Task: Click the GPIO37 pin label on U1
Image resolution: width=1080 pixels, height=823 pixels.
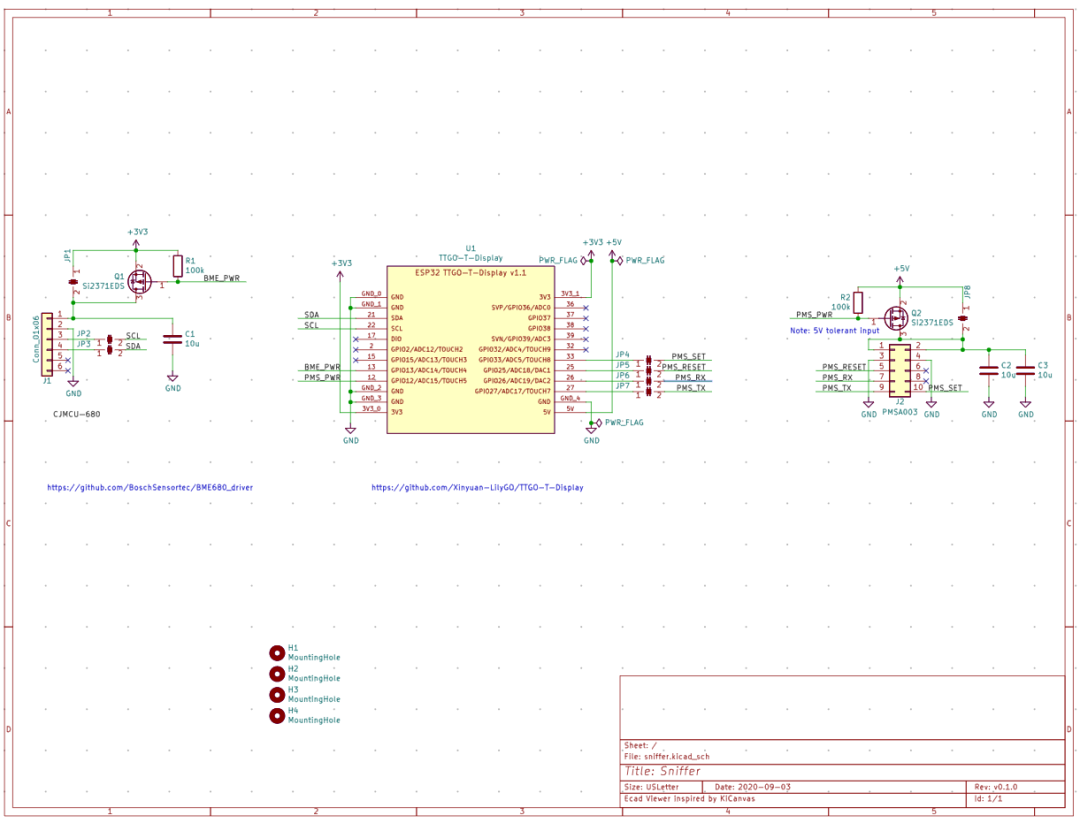Action: [x=539, y=318]
